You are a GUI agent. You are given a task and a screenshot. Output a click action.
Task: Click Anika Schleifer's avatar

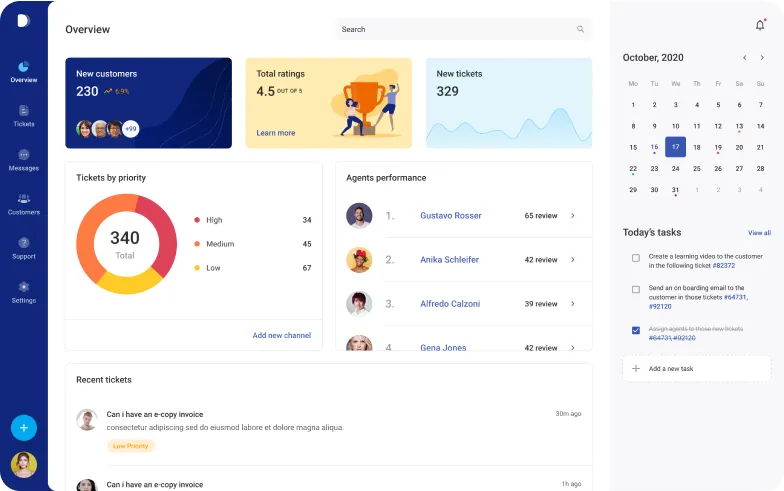click(359, 260)
